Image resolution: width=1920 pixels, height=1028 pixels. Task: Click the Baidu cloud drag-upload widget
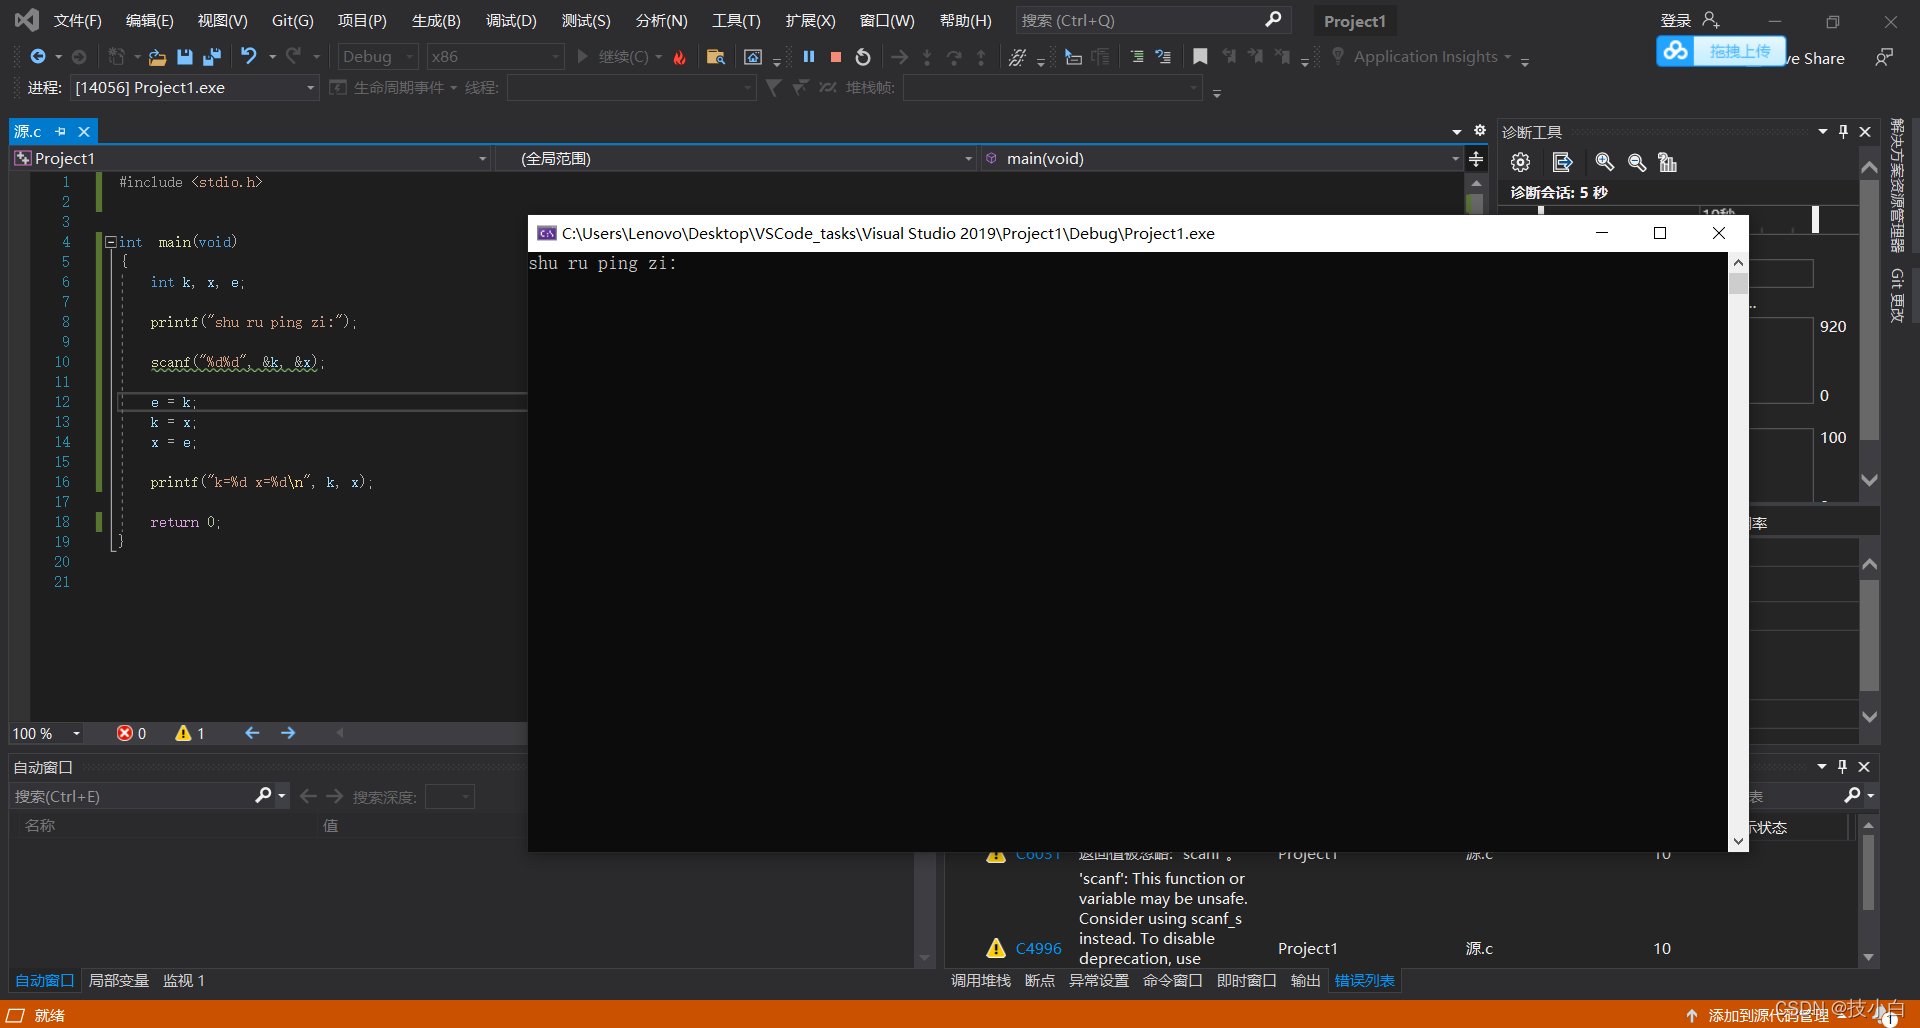click(1720, 51)
